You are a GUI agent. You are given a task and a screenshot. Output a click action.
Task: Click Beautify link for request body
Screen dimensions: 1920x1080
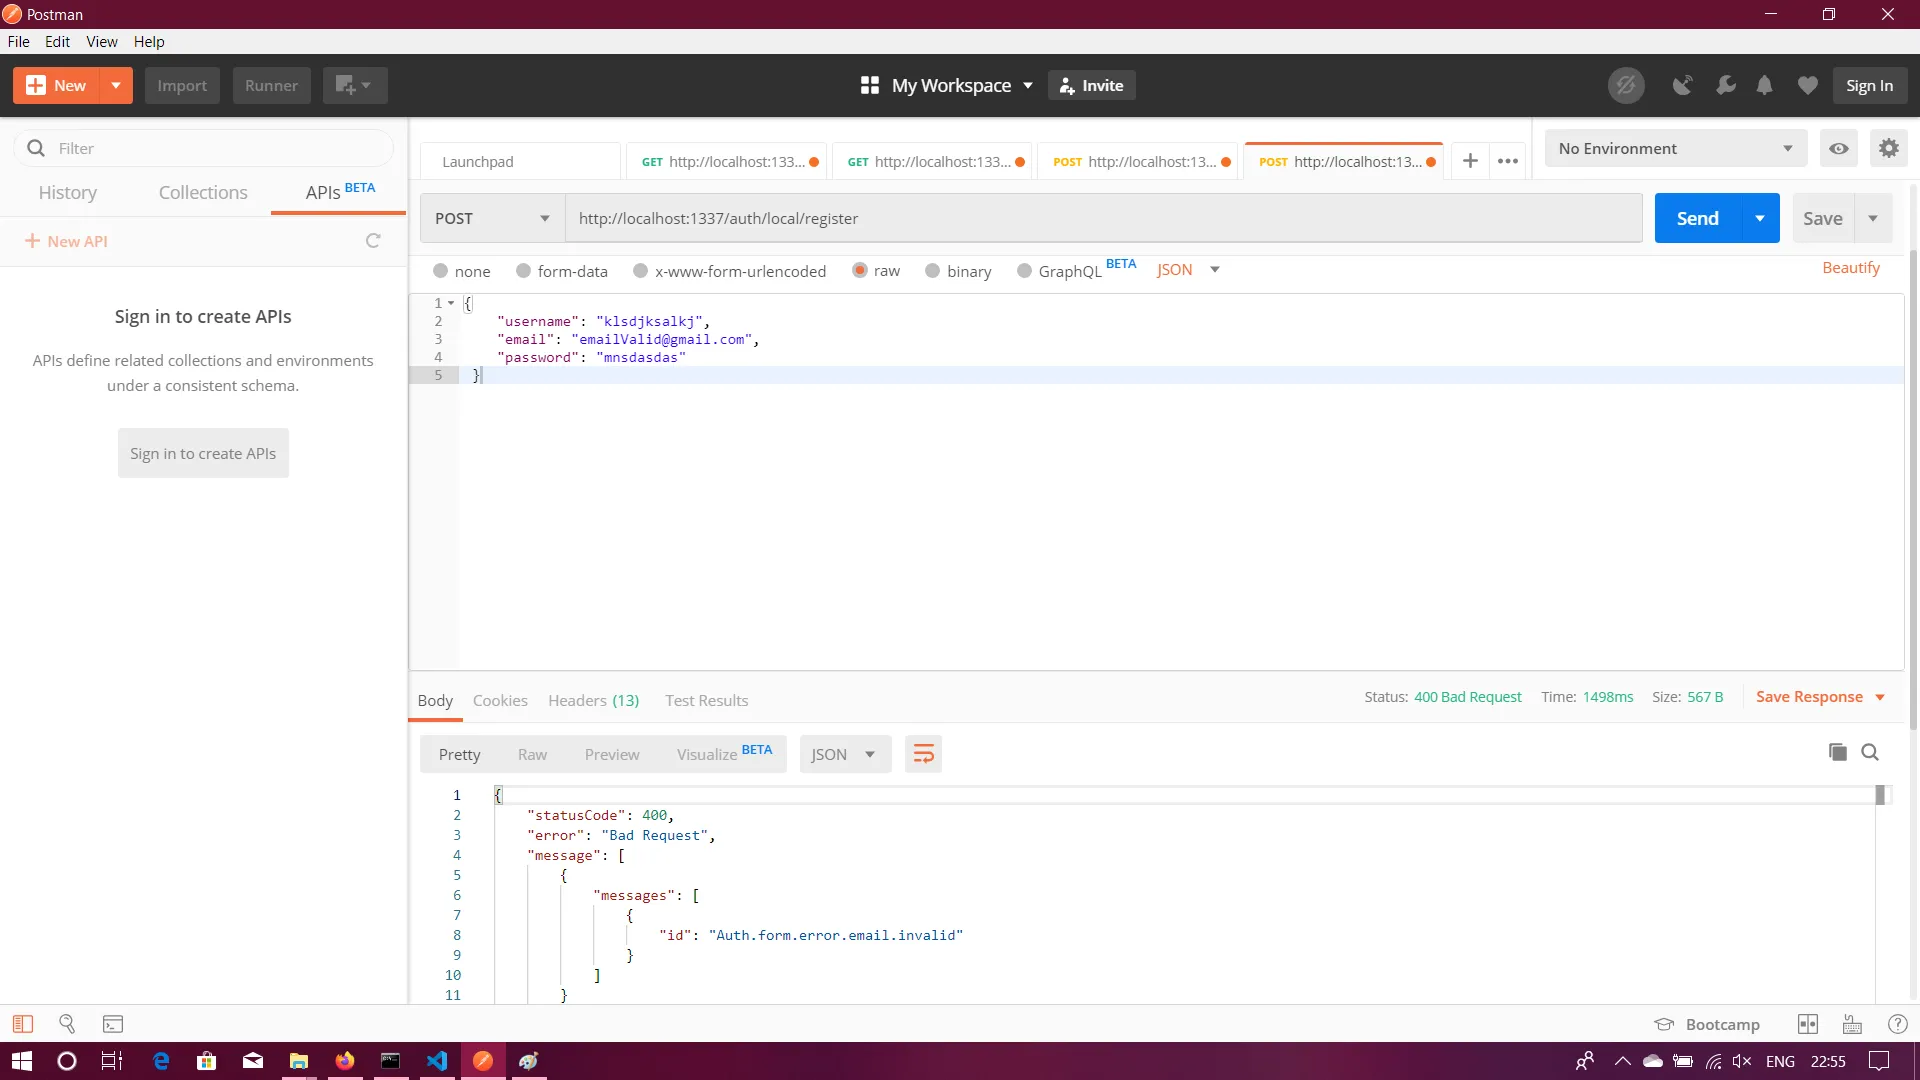(x=1850, y=268)
